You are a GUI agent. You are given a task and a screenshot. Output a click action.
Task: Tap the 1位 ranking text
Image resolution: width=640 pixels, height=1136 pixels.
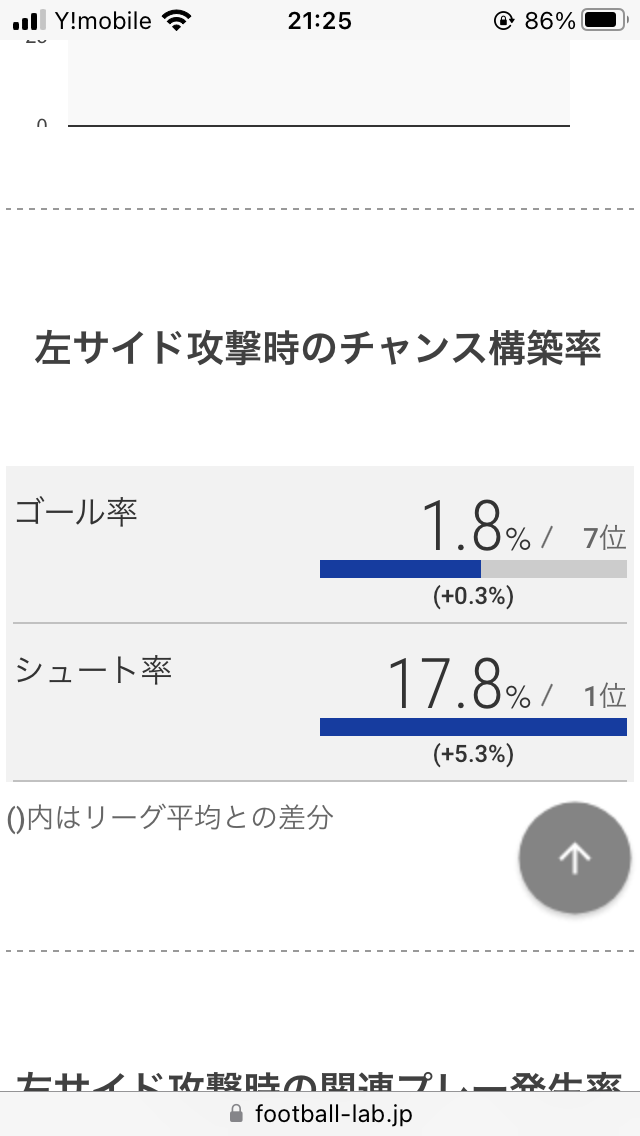pyautogui.click(x=605, y=696)
